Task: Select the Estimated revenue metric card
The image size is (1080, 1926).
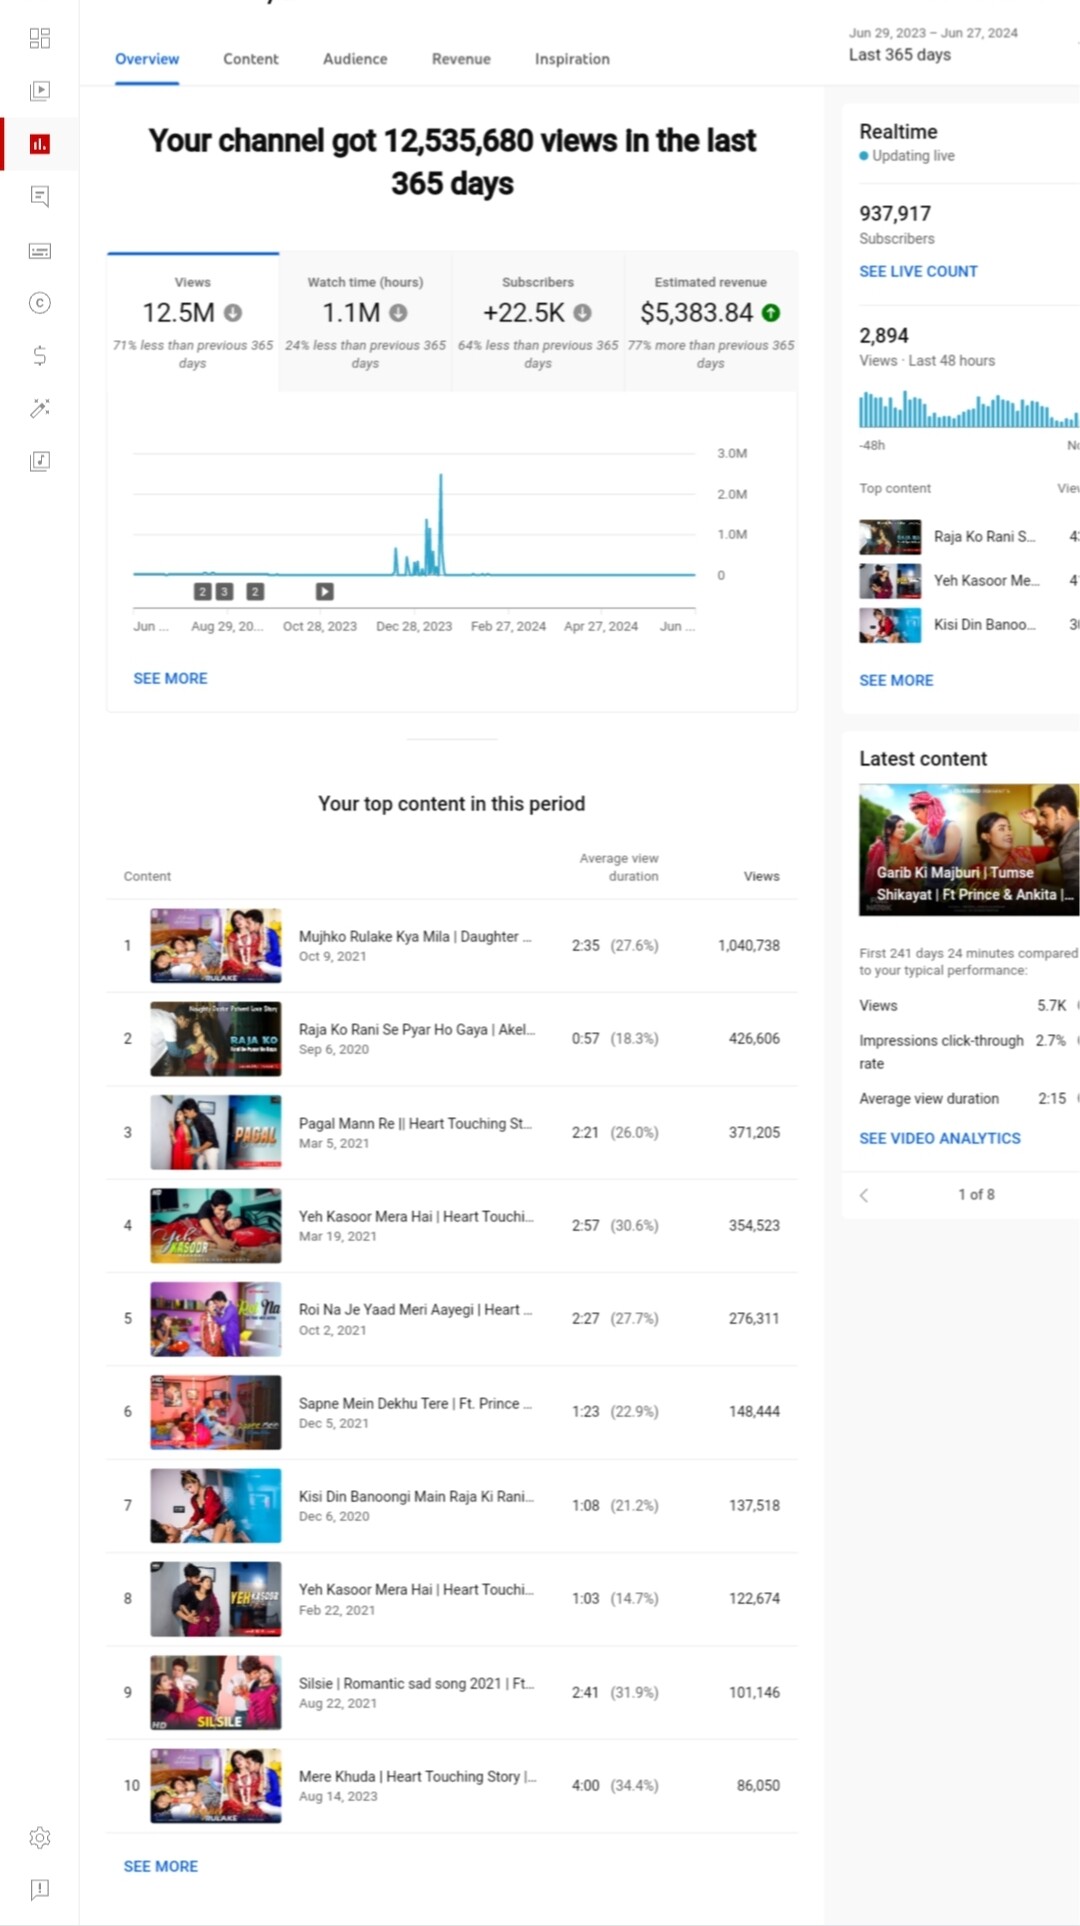Action: 711,322
